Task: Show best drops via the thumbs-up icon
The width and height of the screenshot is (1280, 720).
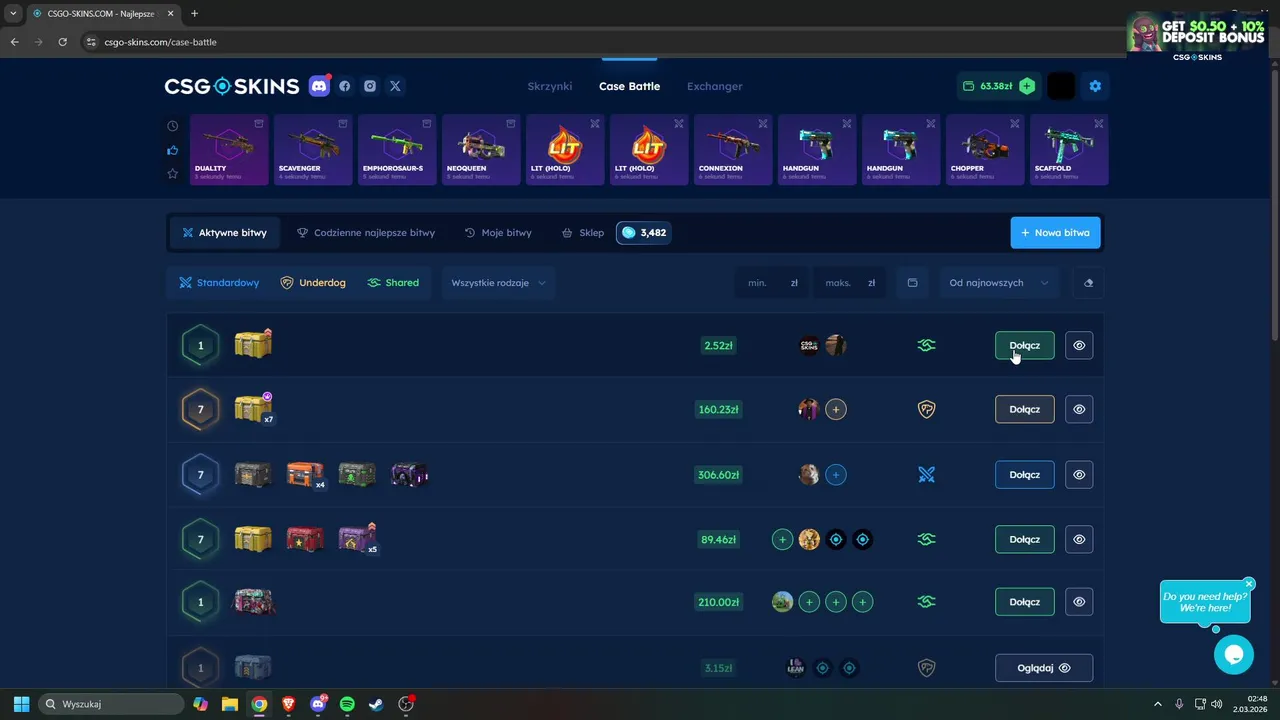Action: coord(173,150)
